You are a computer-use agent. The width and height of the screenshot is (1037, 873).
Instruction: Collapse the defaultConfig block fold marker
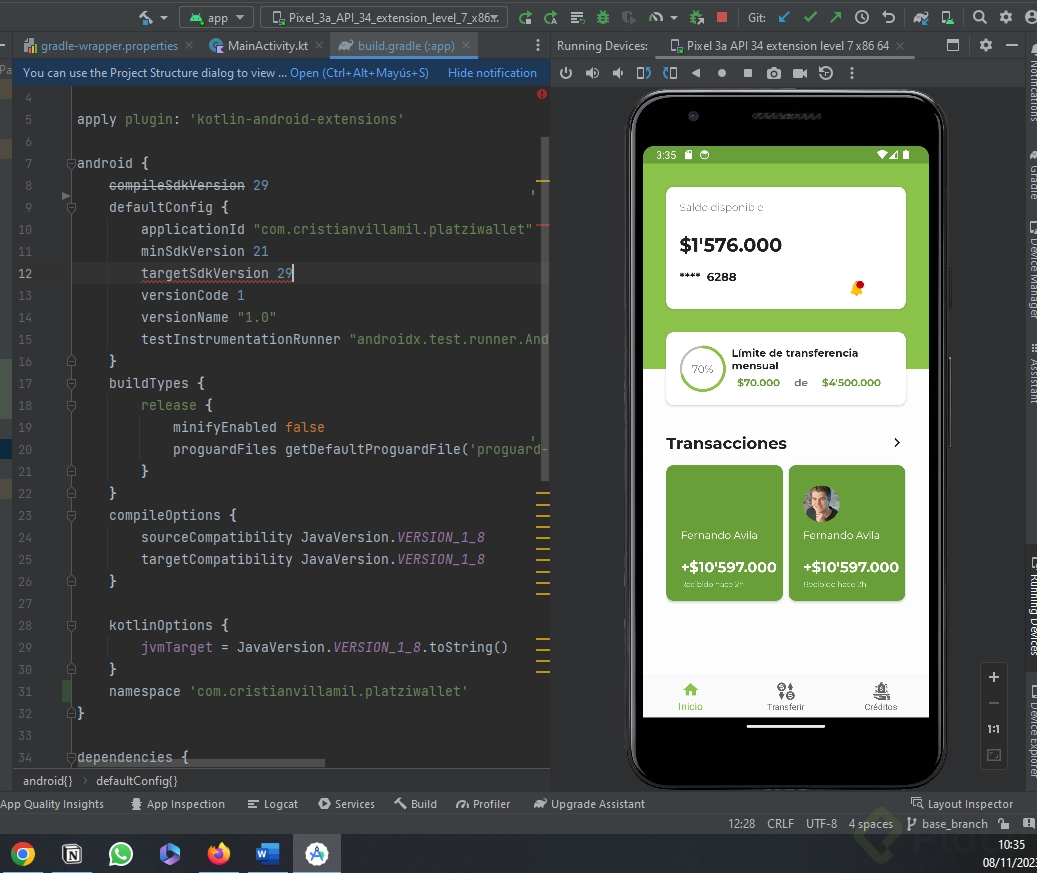(71, 207)
